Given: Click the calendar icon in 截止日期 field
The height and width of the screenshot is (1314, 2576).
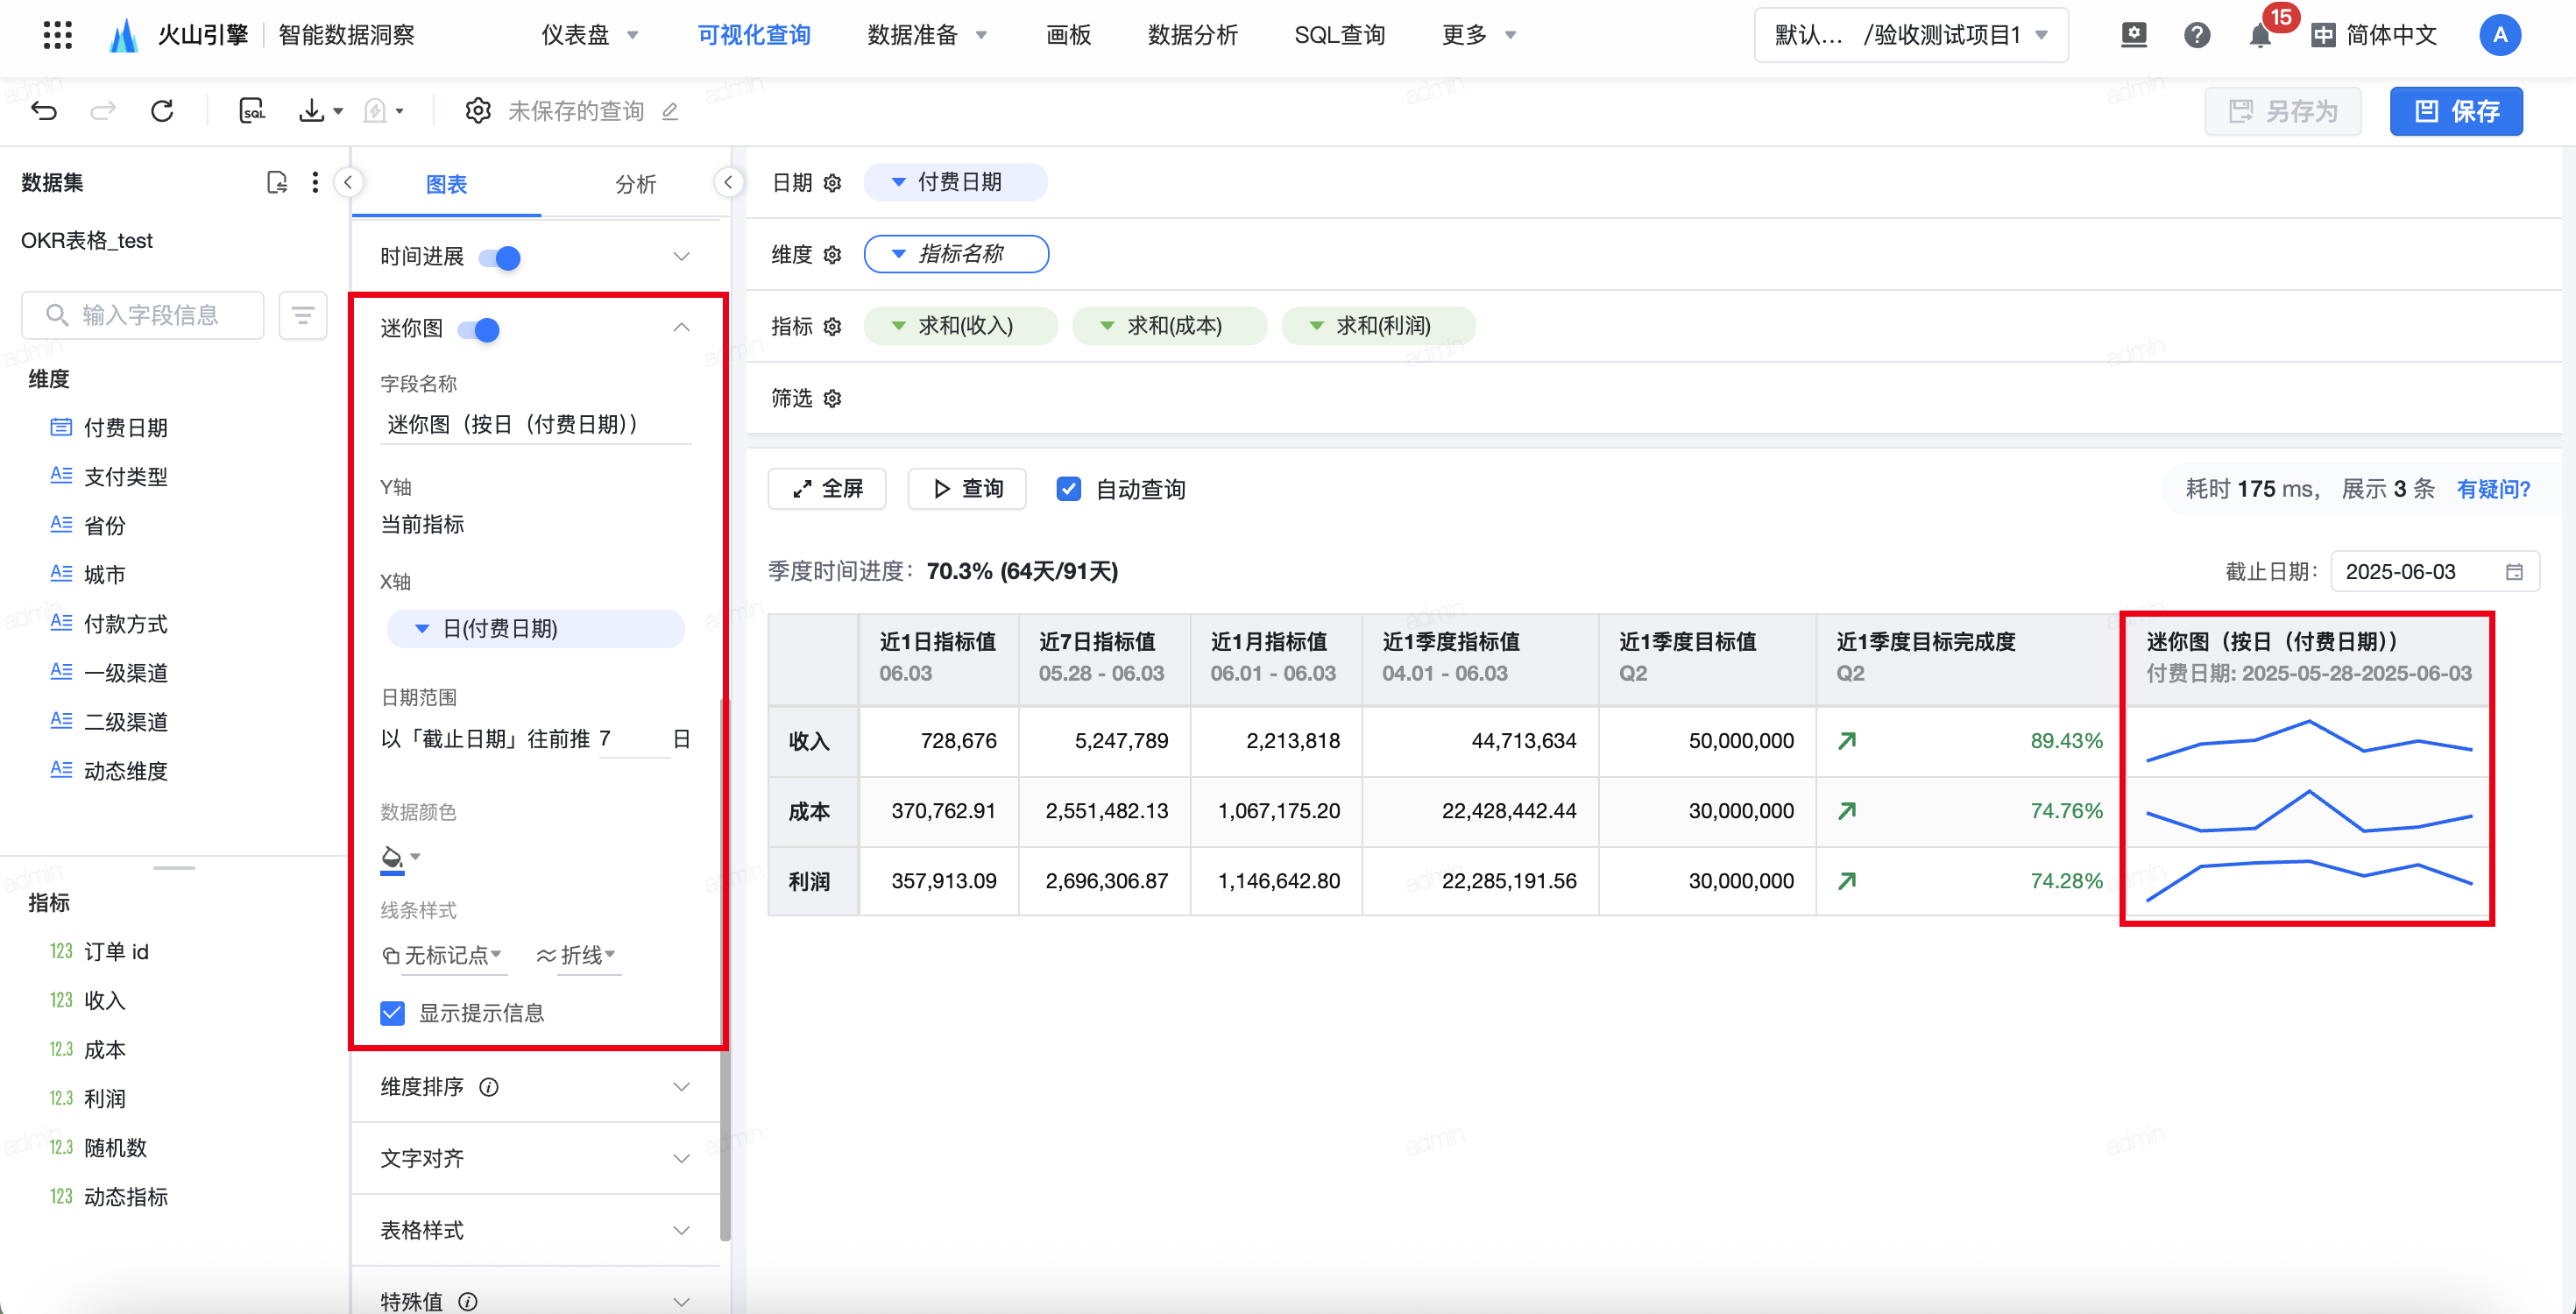Looking at the screenshot, I should pos(2515,571).
